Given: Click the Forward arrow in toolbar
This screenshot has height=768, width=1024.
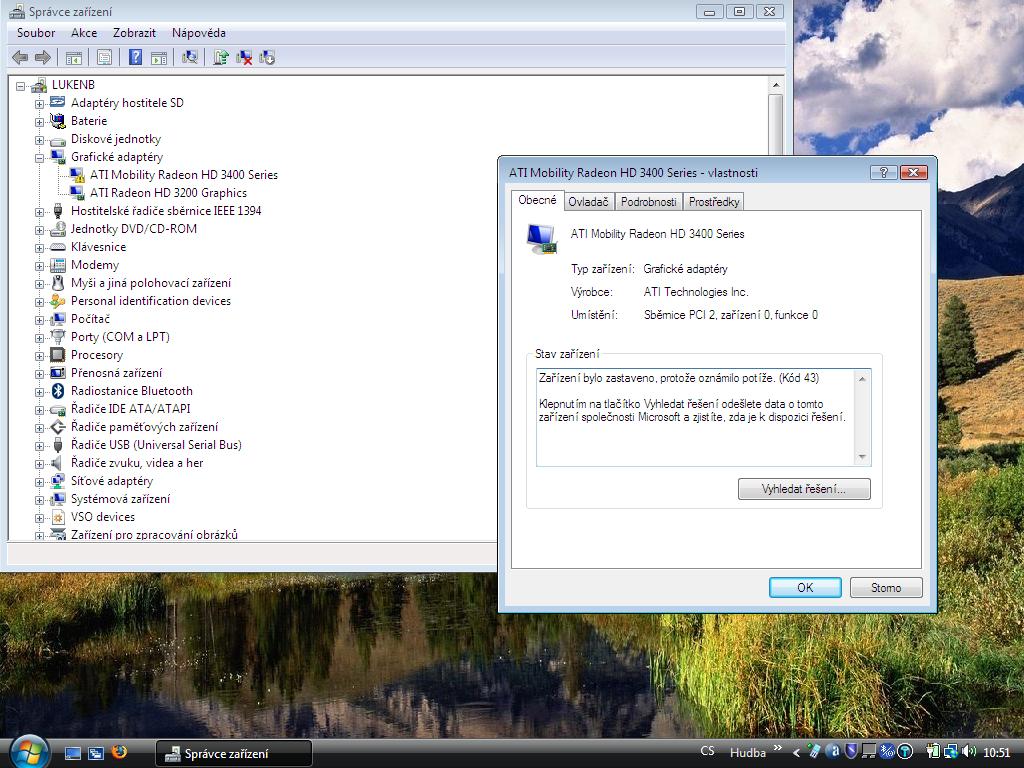Looking at the screenshot, I should 42,57.
